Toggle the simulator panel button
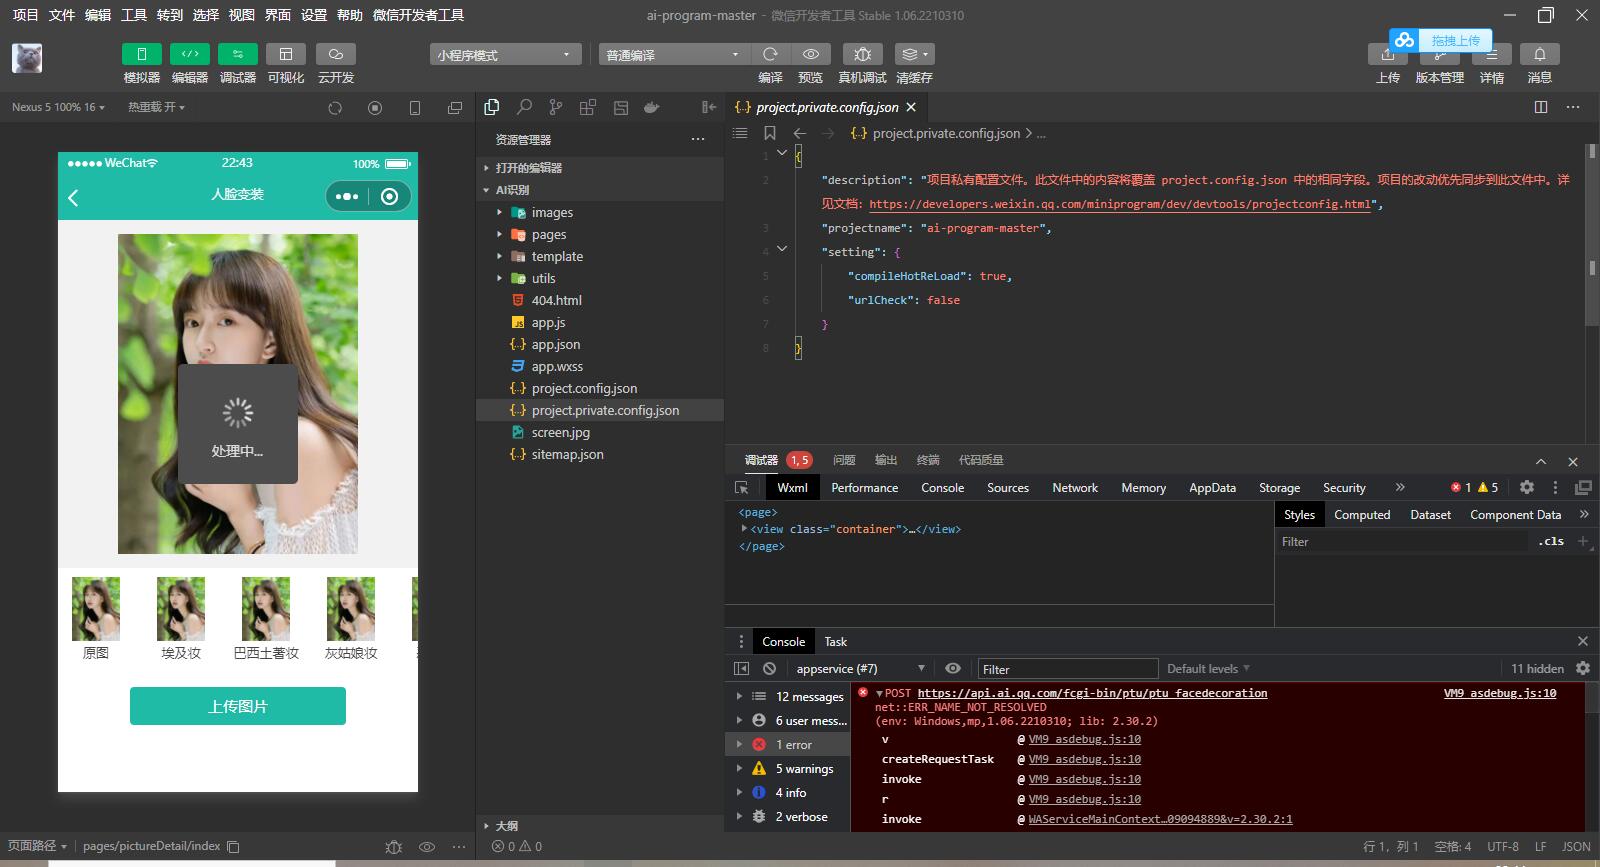The width and height of the screenshot is (1600, 867). [142, 54]
